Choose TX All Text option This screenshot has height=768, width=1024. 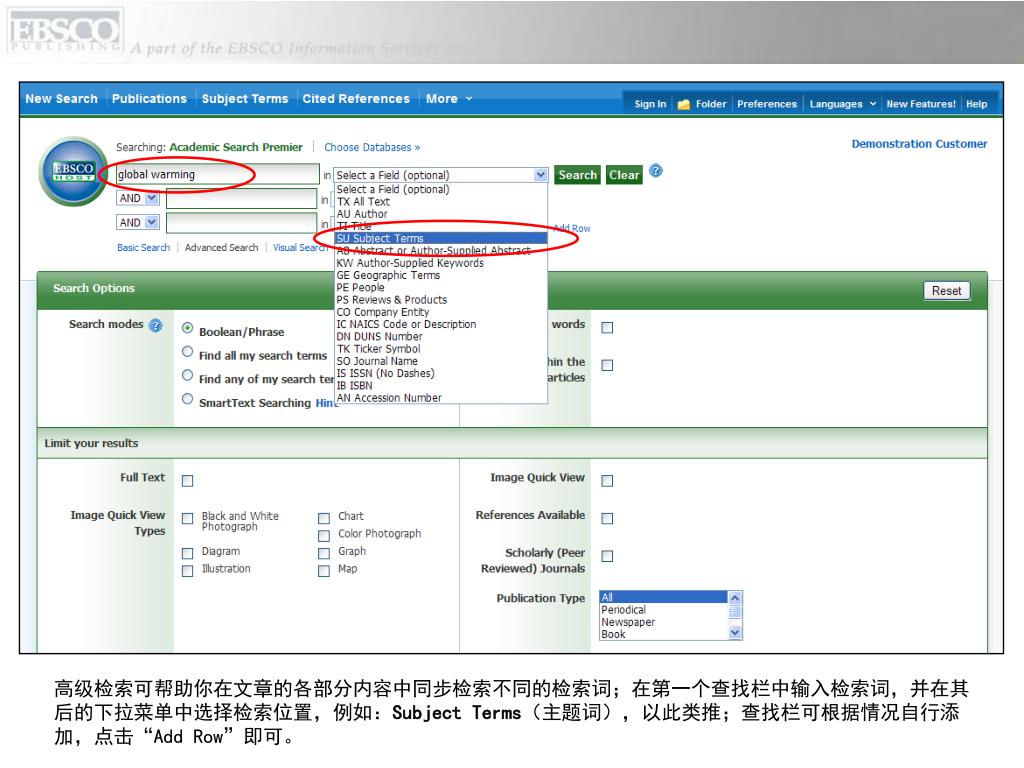point(441,202)
